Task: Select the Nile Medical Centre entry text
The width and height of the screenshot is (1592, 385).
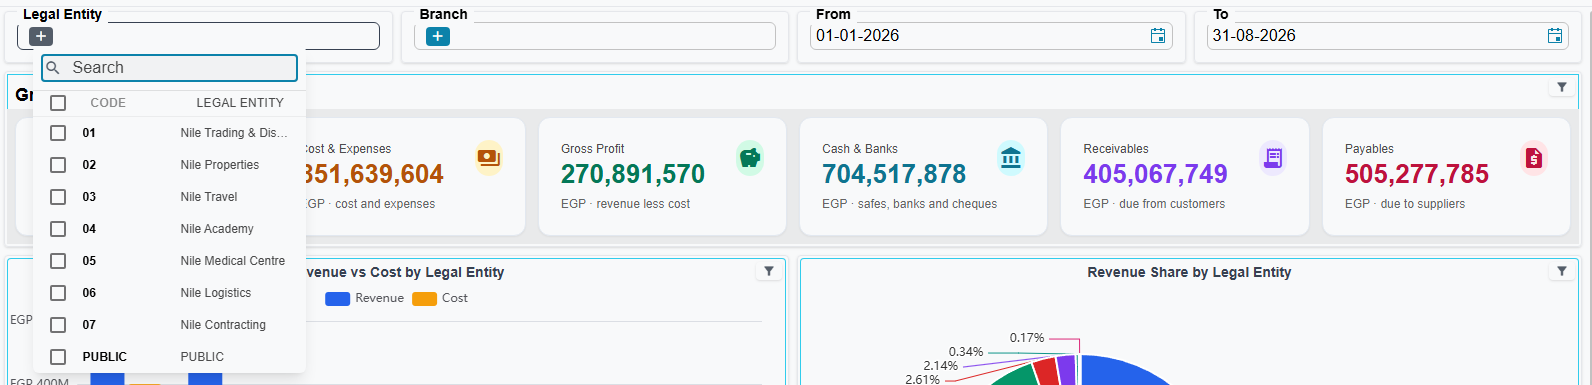Action: click(x=233, y=261)
